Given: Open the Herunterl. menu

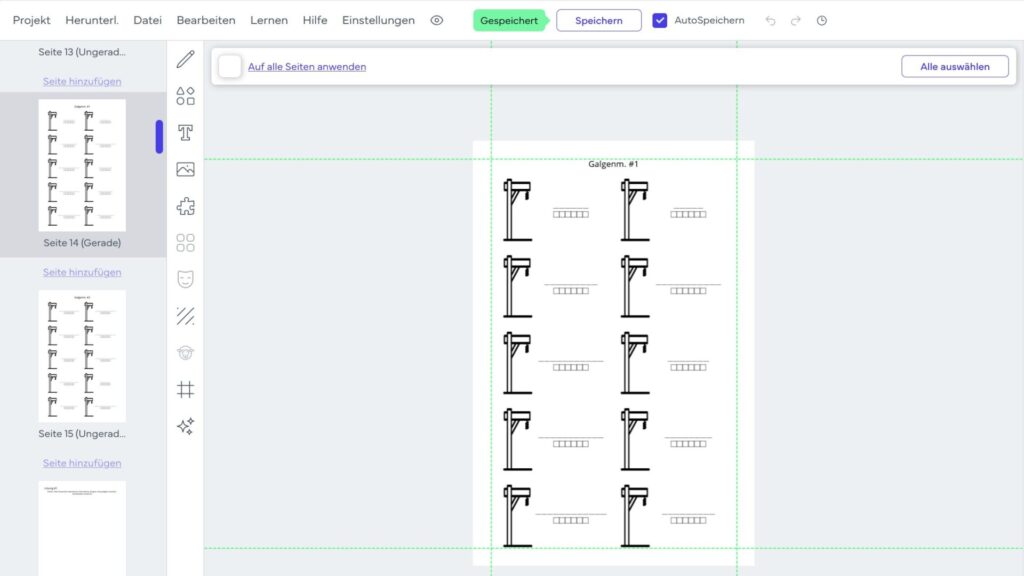Looking at the screenshot, I should pos(92,20).
